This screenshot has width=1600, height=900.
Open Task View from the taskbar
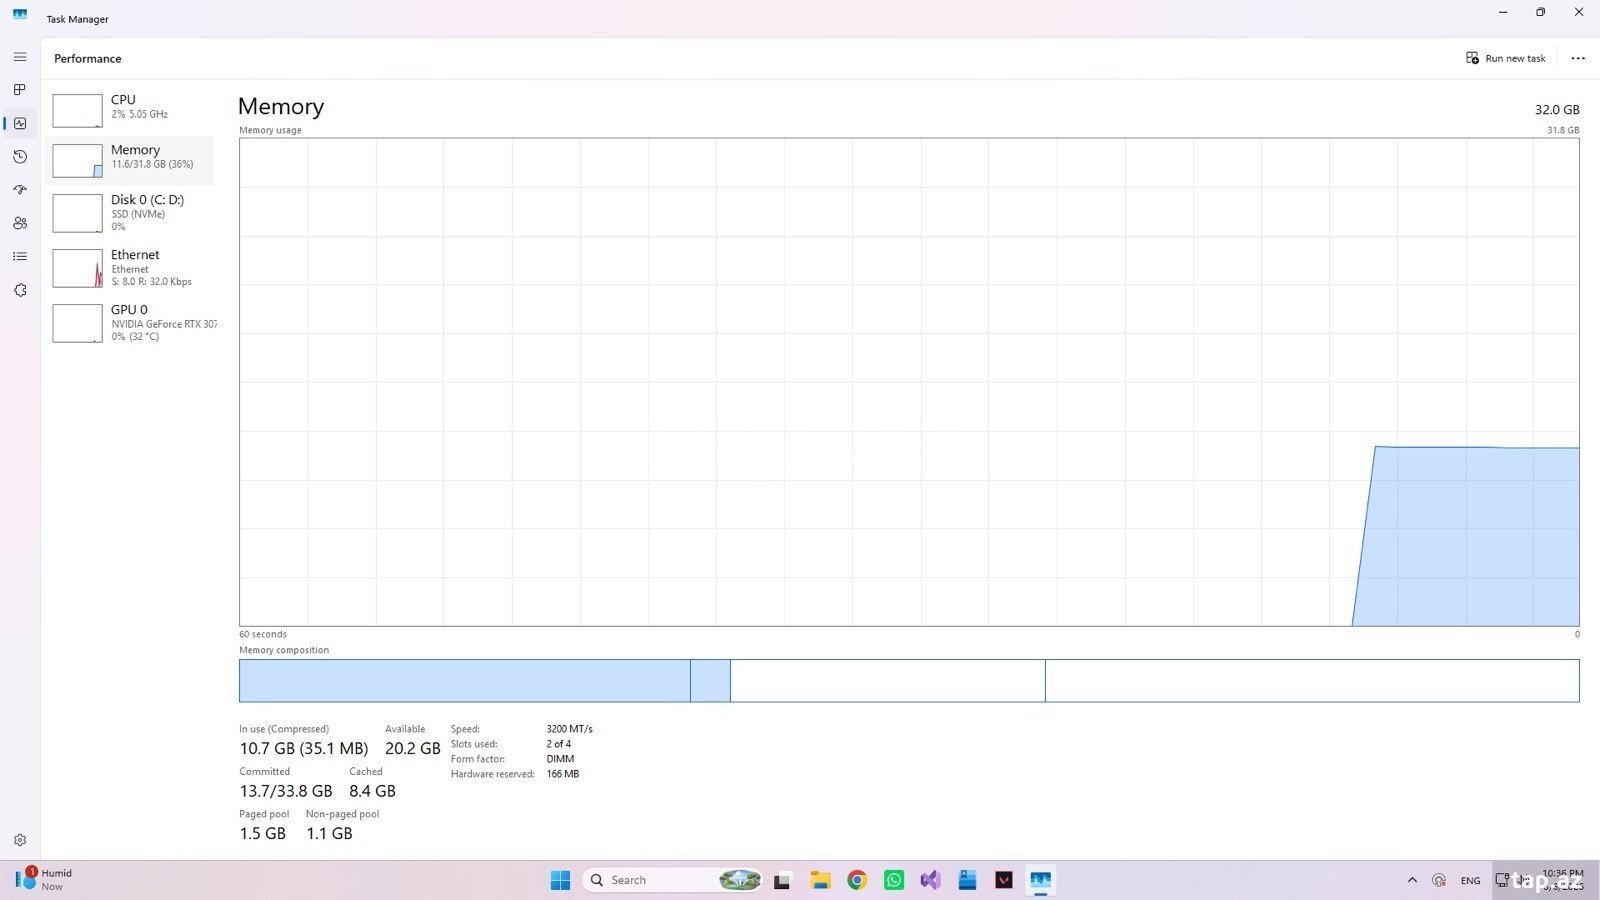pos(782,880)
